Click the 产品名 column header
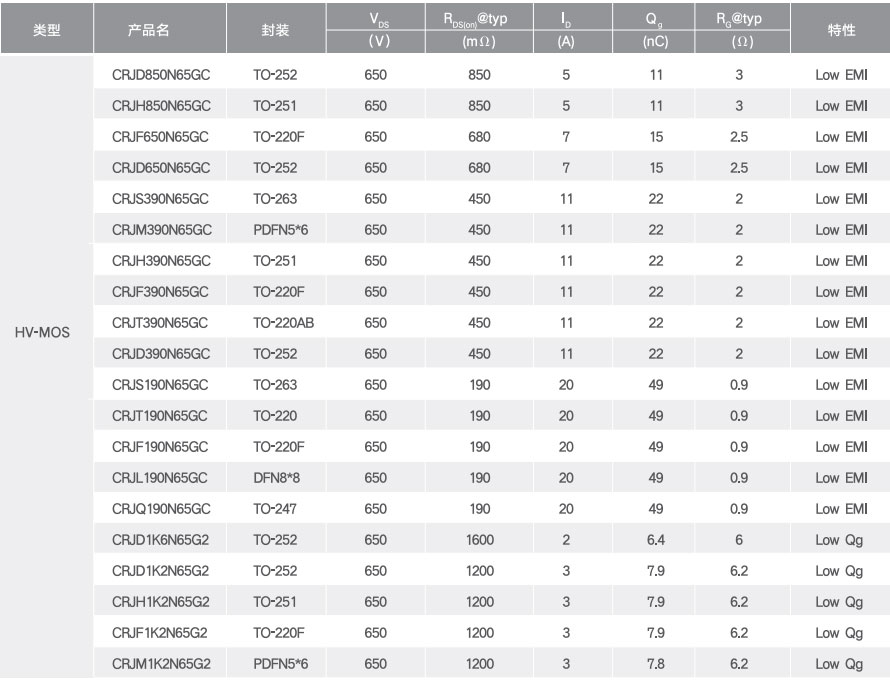This screenshot has width=890, height=681. click(x=148, y=30)
